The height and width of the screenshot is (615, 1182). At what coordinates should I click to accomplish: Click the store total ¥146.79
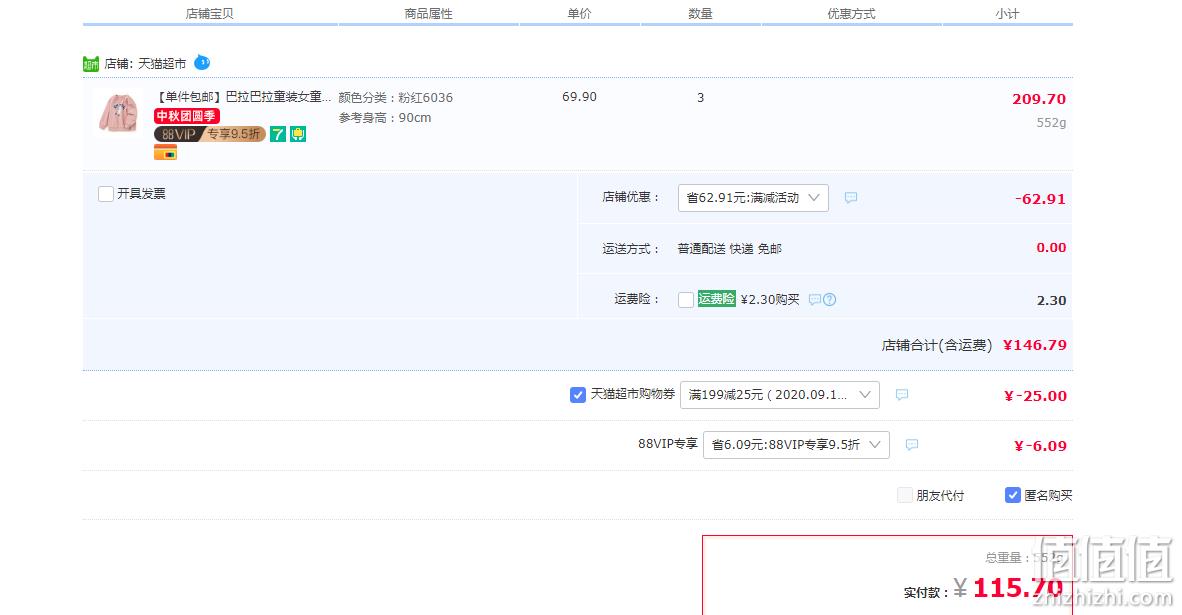1034,344
